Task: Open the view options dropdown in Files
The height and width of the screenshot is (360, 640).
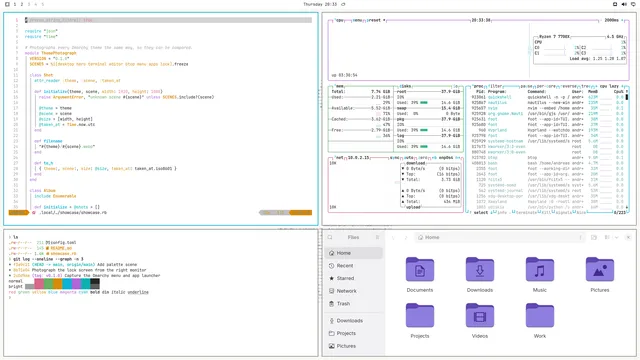Action: (x=616, y=237)
